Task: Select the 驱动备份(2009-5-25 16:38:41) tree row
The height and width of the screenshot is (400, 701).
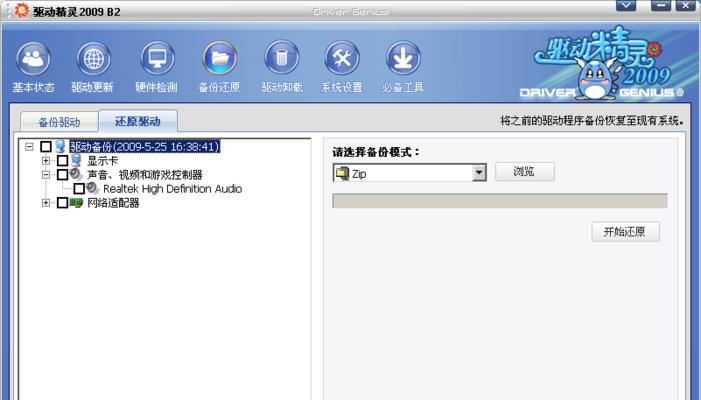Action: pyautogui.click(x=145, y=146)
